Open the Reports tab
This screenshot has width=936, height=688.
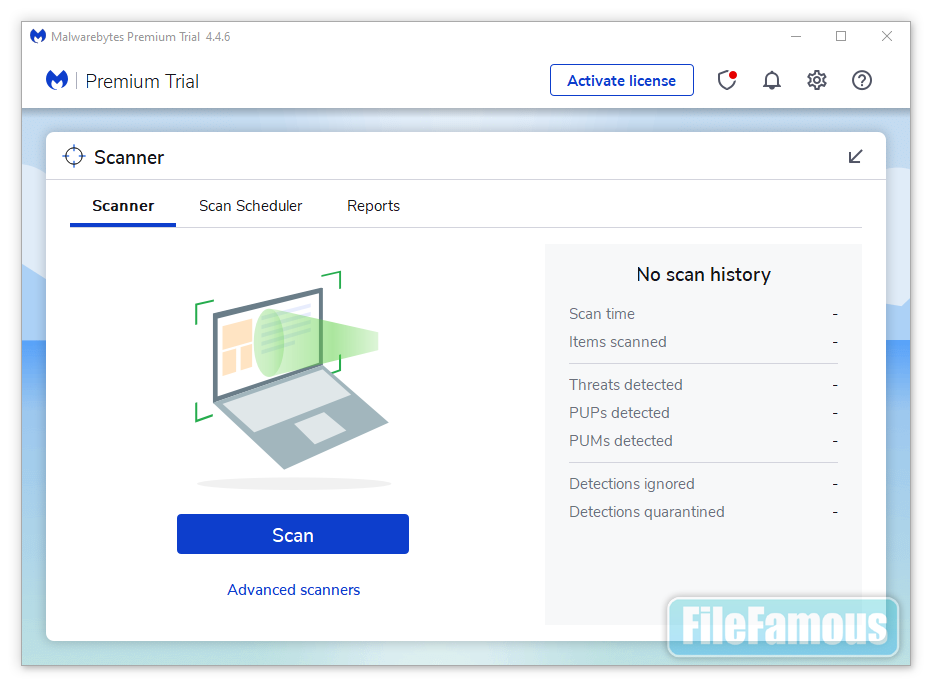pos(373,206)
